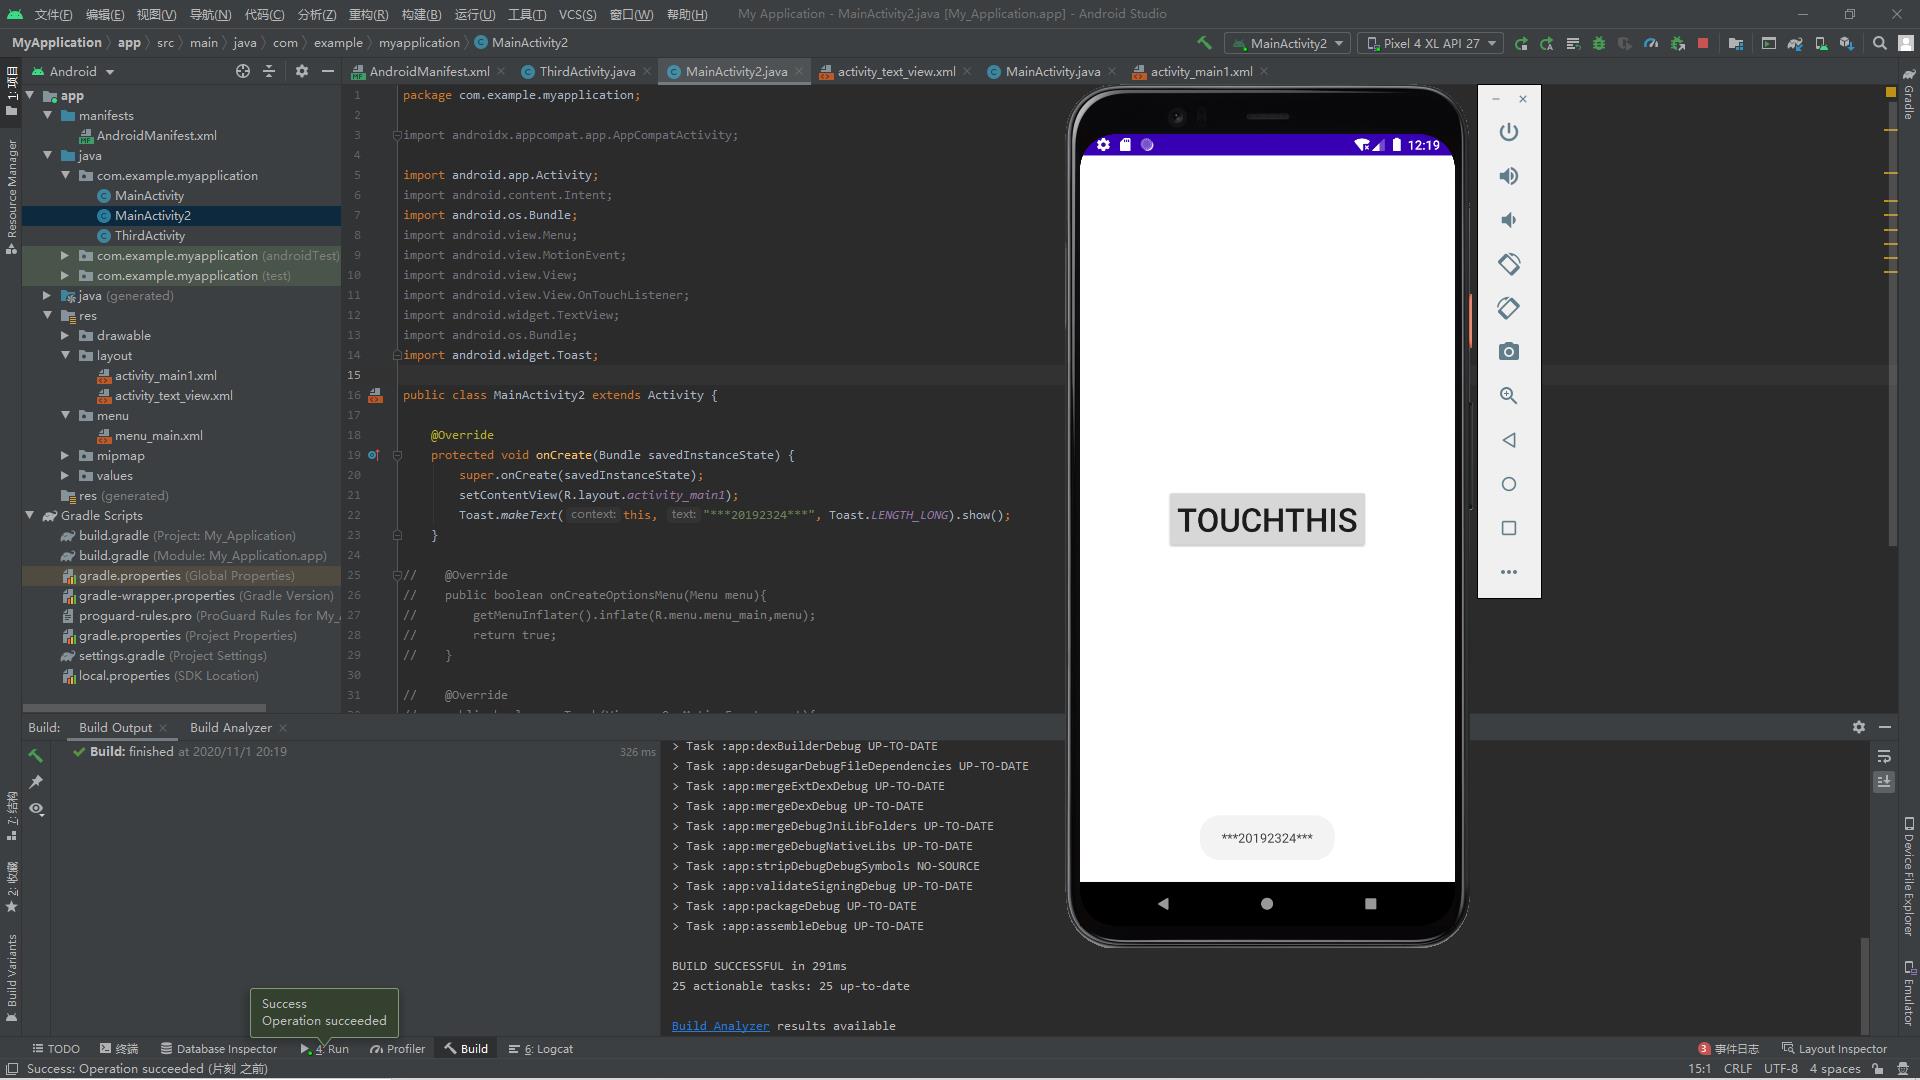Hide the project panel minimize icon
The image size is (1920, 1080).
(x=327, y=71)
